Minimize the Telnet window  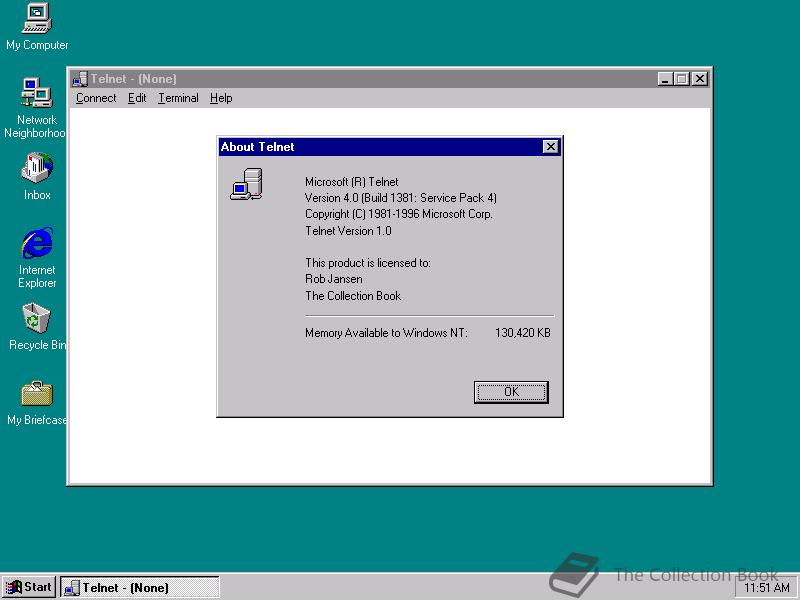coord(665,79)
